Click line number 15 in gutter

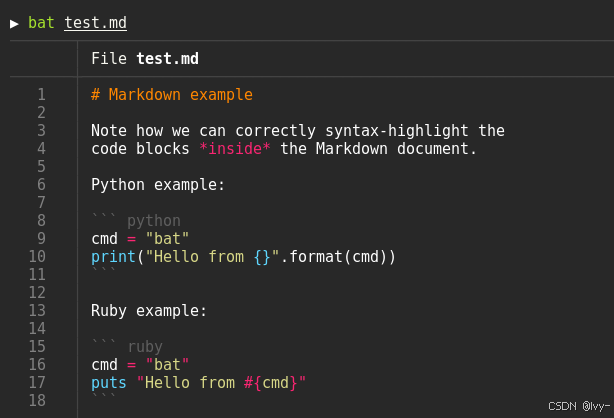point(37,347)
